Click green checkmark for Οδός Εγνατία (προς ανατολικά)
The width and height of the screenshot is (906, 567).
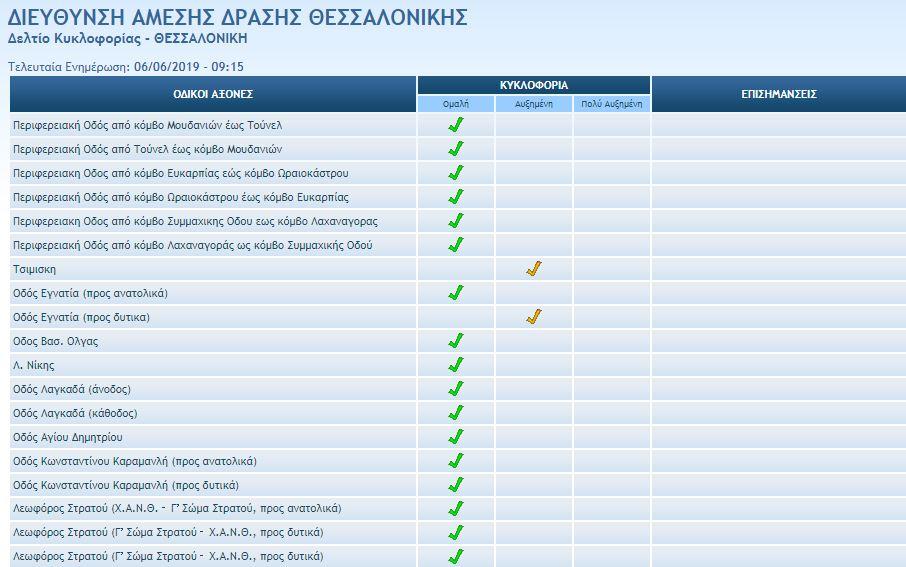point(456,293)
